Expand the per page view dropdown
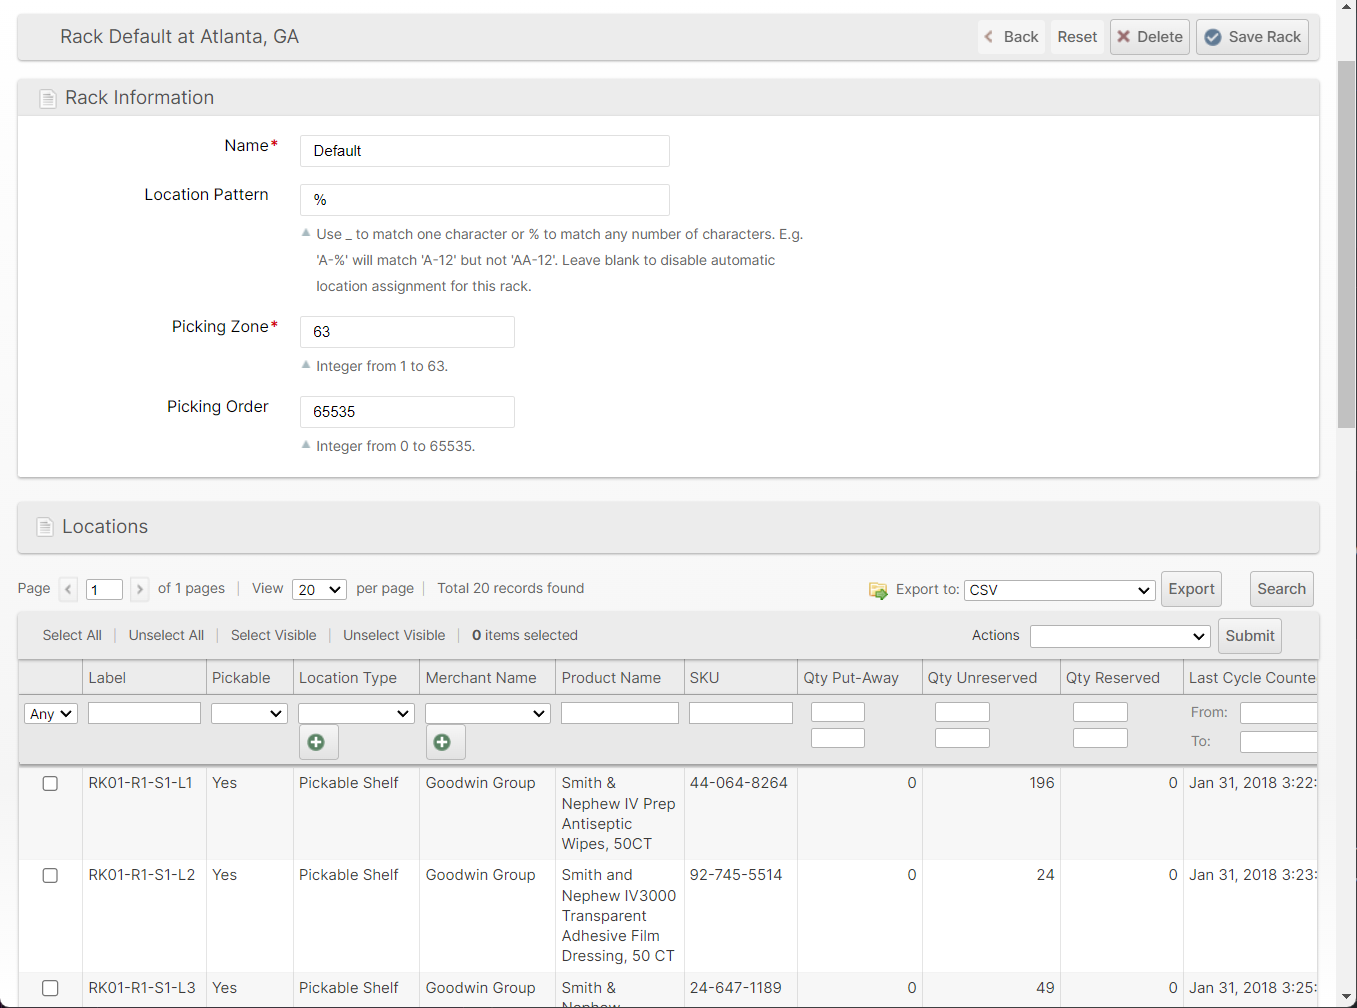The image size is (1357, 1008). click(x=319, y=590)
